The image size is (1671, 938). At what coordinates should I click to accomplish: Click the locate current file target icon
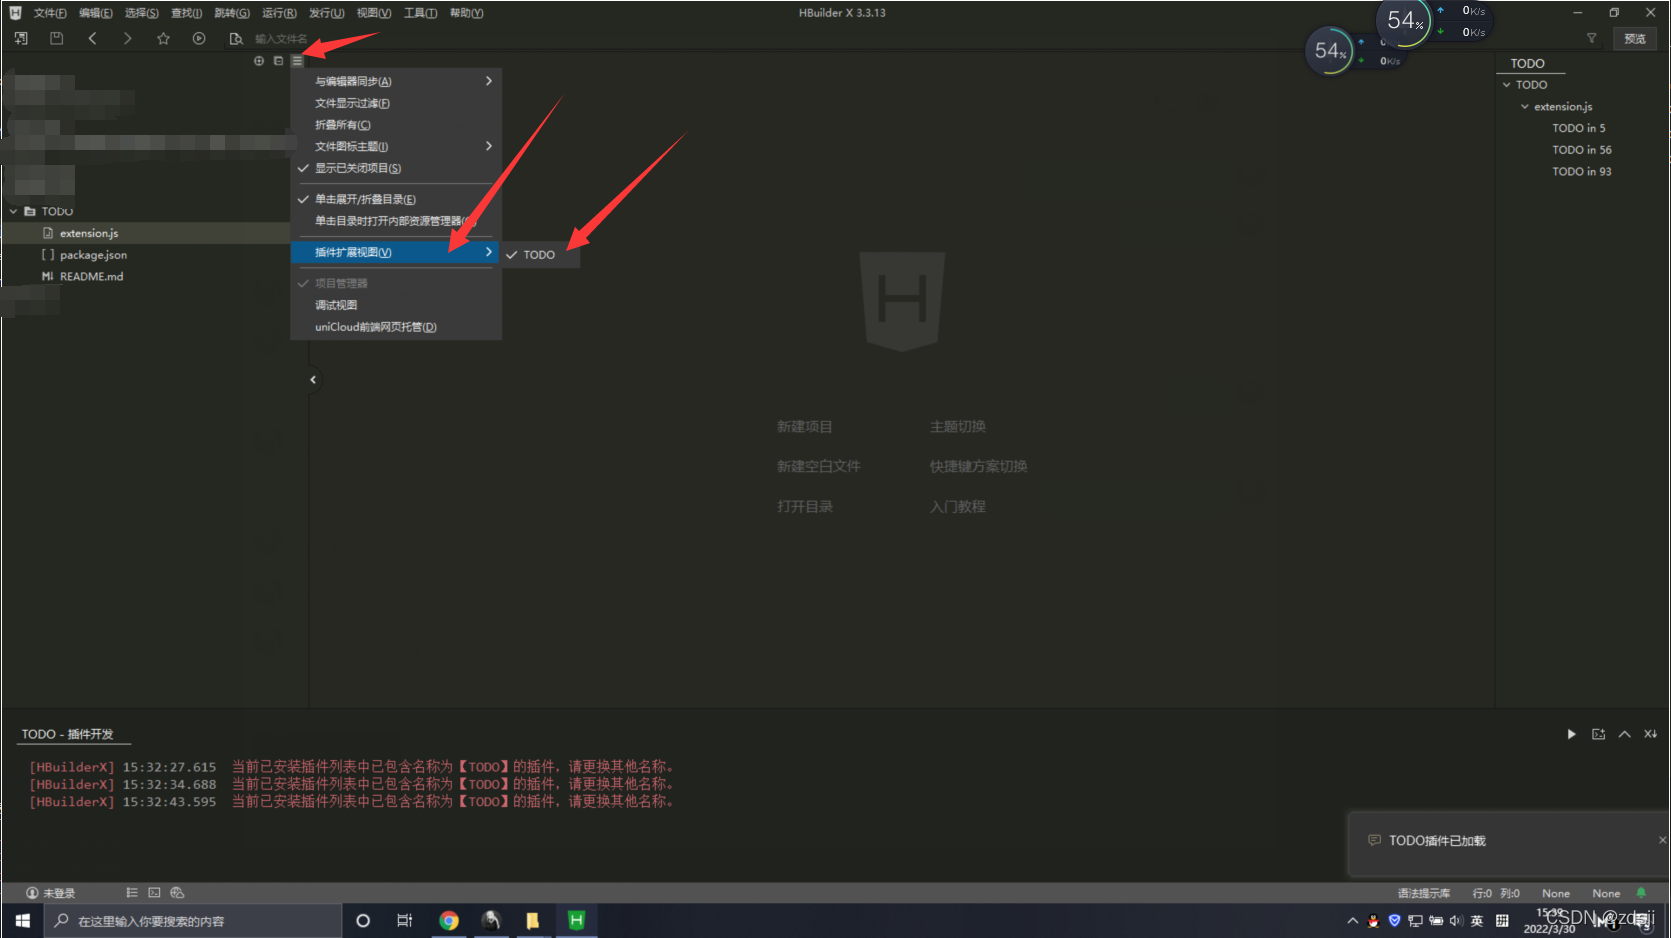click(259, 61)
